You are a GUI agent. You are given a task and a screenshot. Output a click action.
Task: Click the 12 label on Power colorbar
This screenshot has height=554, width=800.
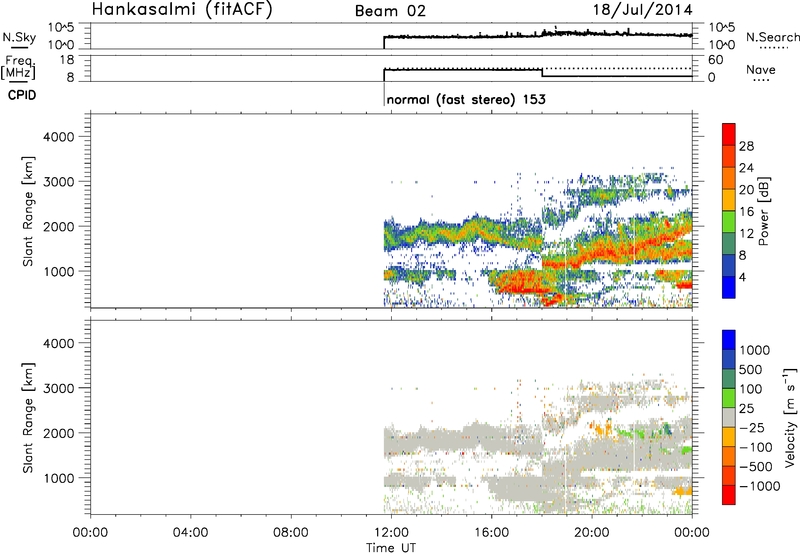746,233
